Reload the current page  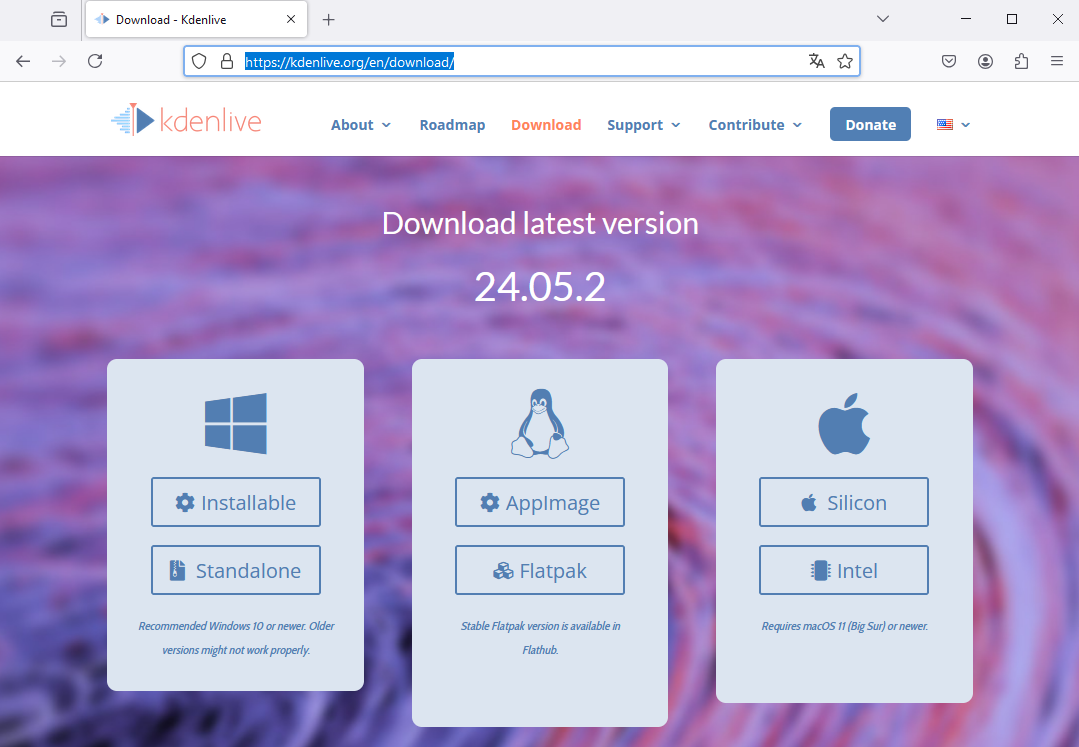pyautogui.click(x=95, y=61)
